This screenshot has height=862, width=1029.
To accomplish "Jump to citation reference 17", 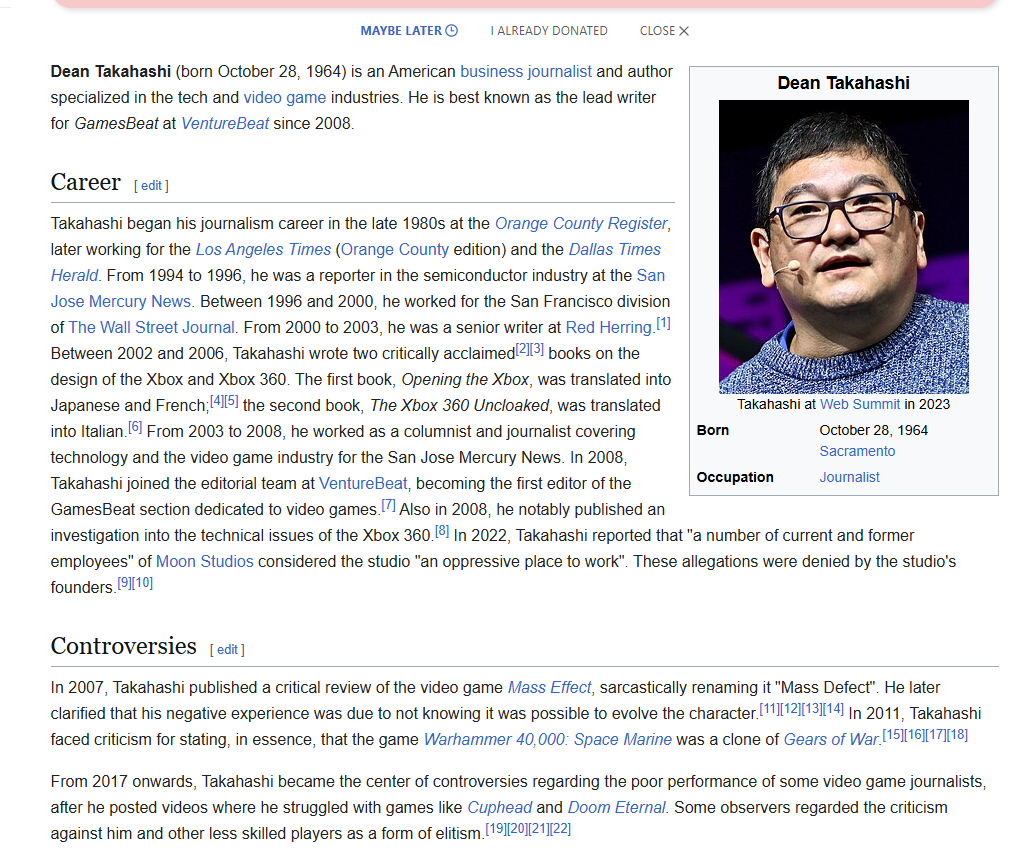I will pyautogui.click(x=936, y=735).
